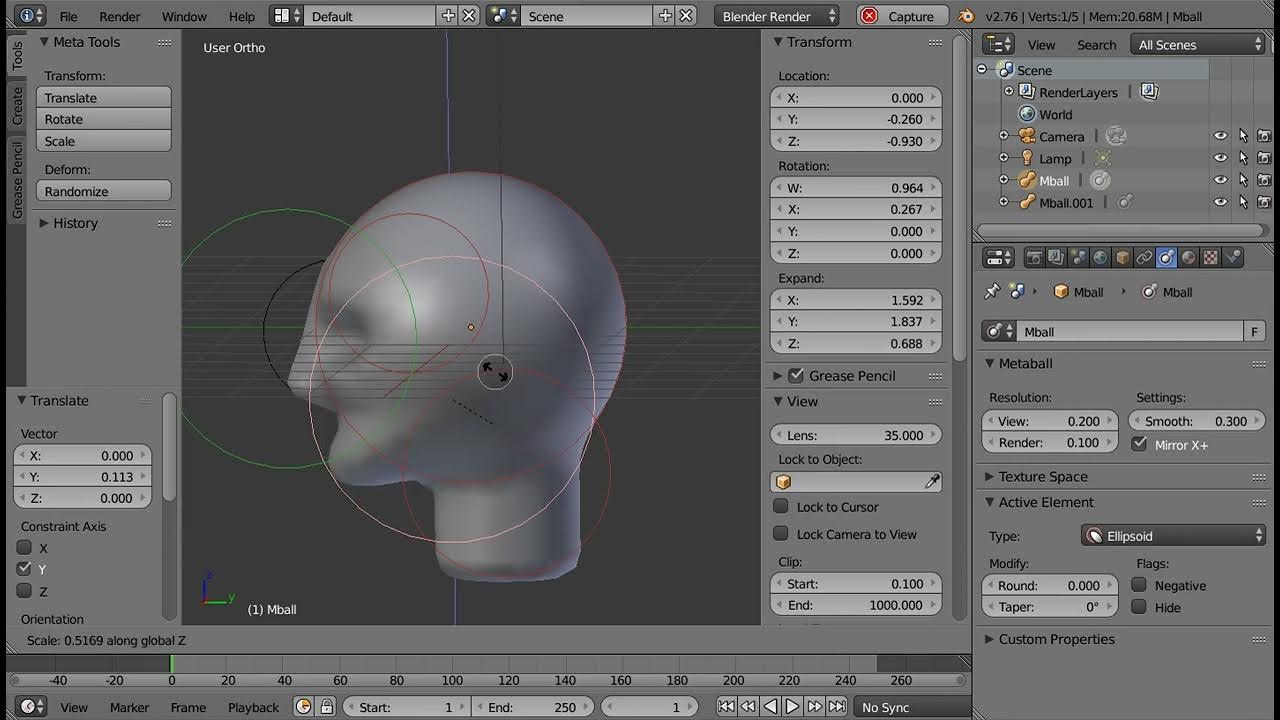Open the Help menu
The width and height of the screenshot is (1280, 720).
click(x=241, y=16)
